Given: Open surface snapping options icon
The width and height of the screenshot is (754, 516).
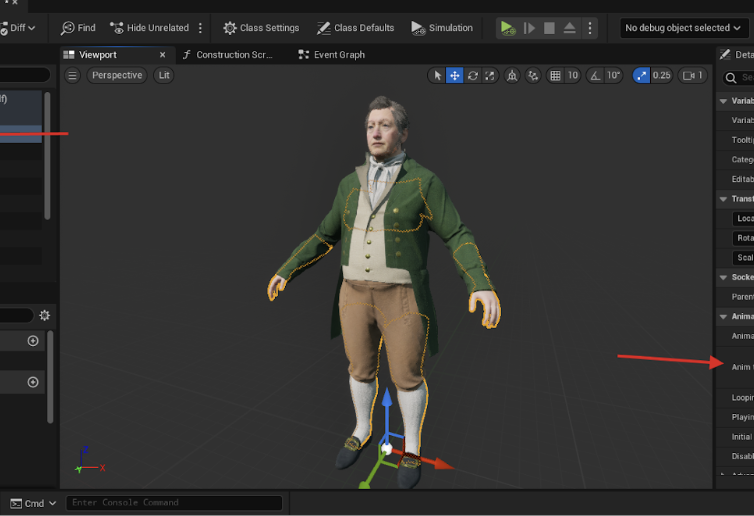Looking at the screenshot, I should [533, 76].
